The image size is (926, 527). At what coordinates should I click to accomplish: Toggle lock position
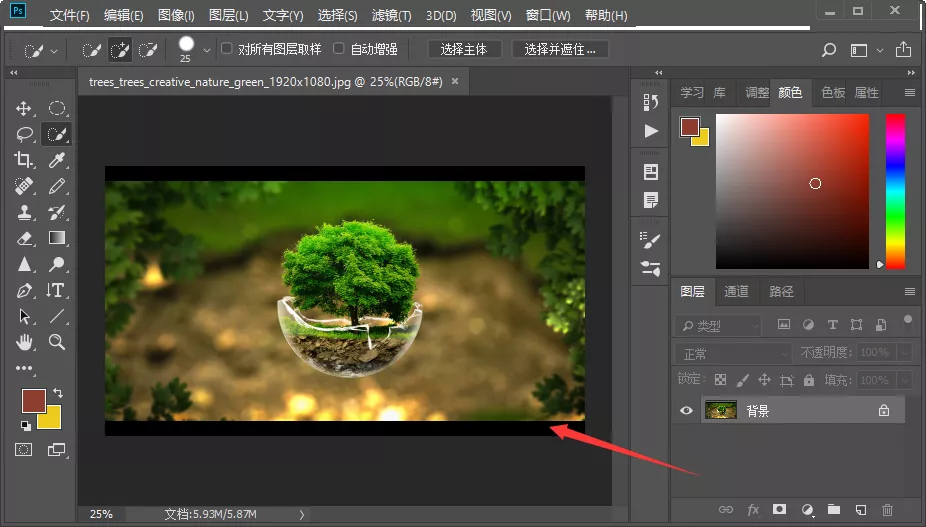tap(764, 380)
